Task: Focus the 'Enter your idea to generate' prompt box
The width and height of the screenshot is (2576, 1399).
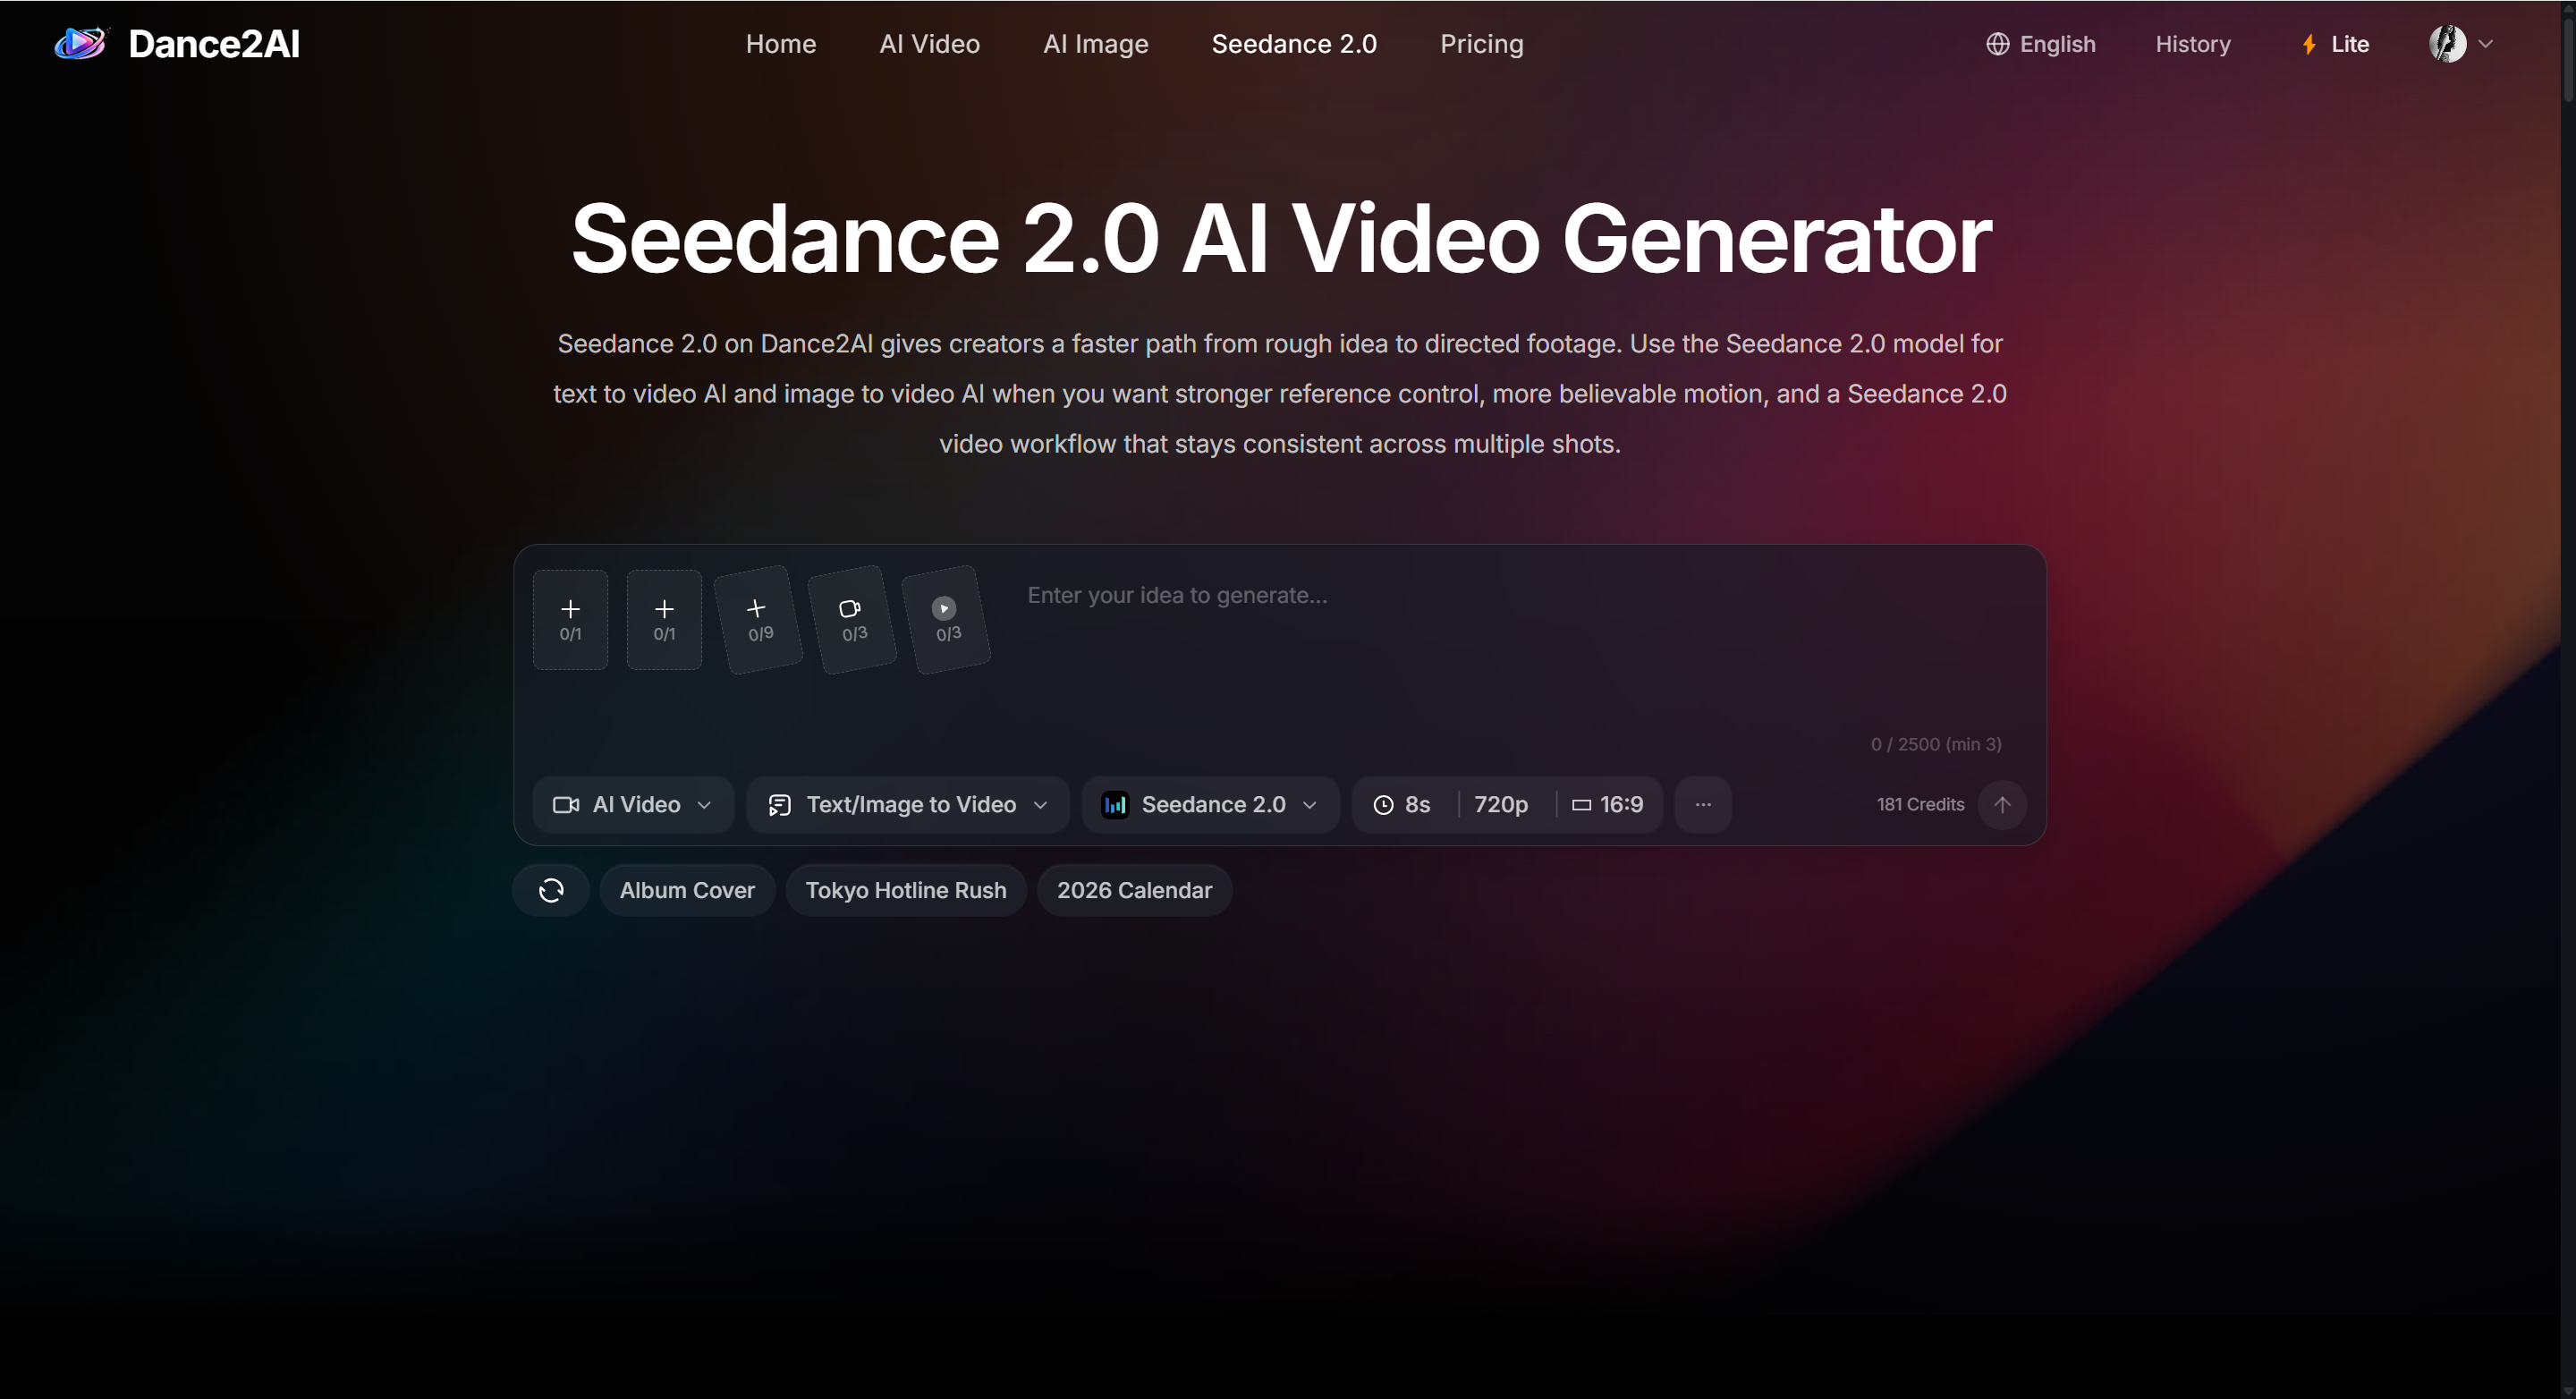Action: pyautogui.click(x=1515, y=650)
